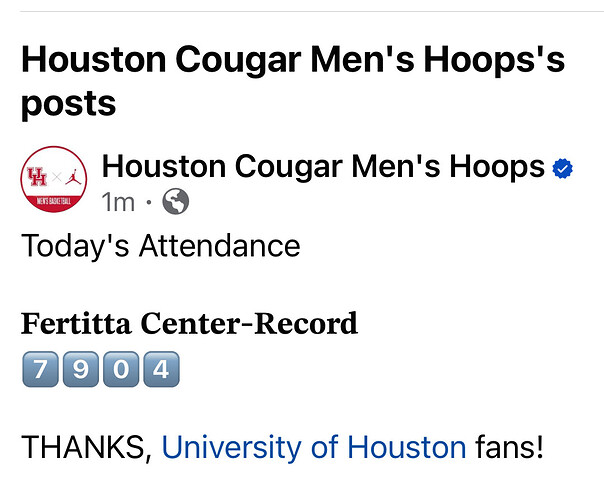Open the Houston Cougar Men's Hoops author name

pyautogui.click(x=323, y=167)
